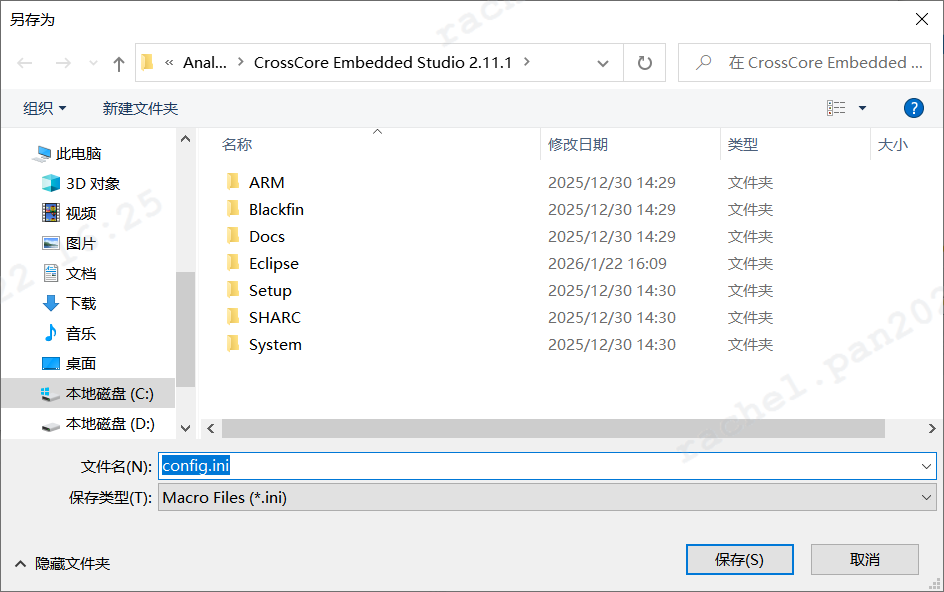This screenshot has width=944, height=592.
Task: Select the System folder
Action: tap(275, 344)
